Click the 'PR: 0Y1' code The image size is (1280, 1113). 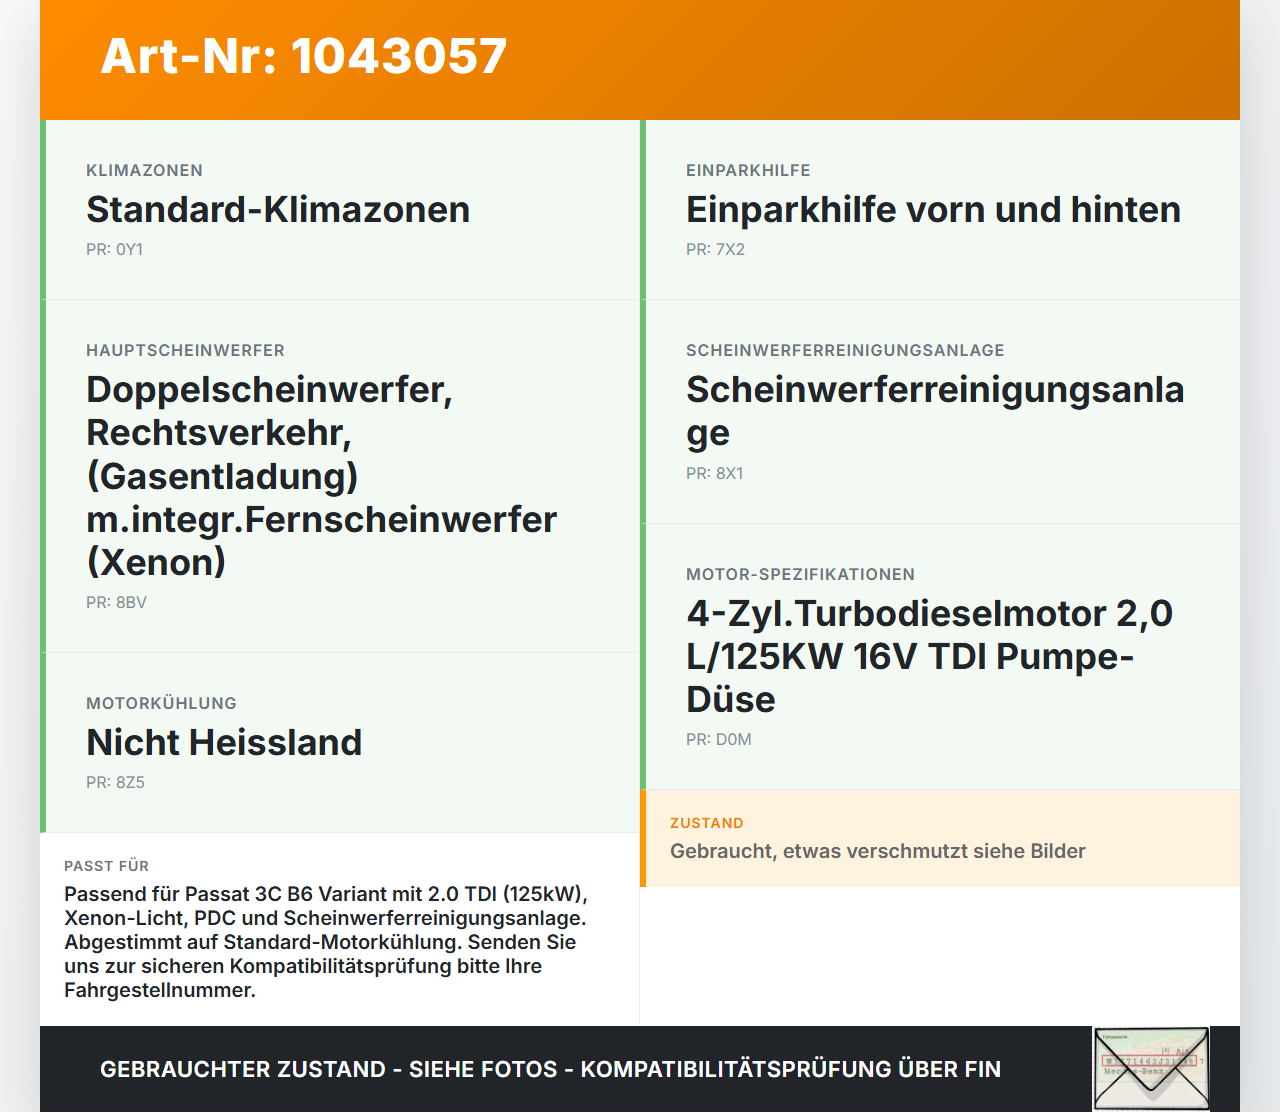(x=114, y=250)
